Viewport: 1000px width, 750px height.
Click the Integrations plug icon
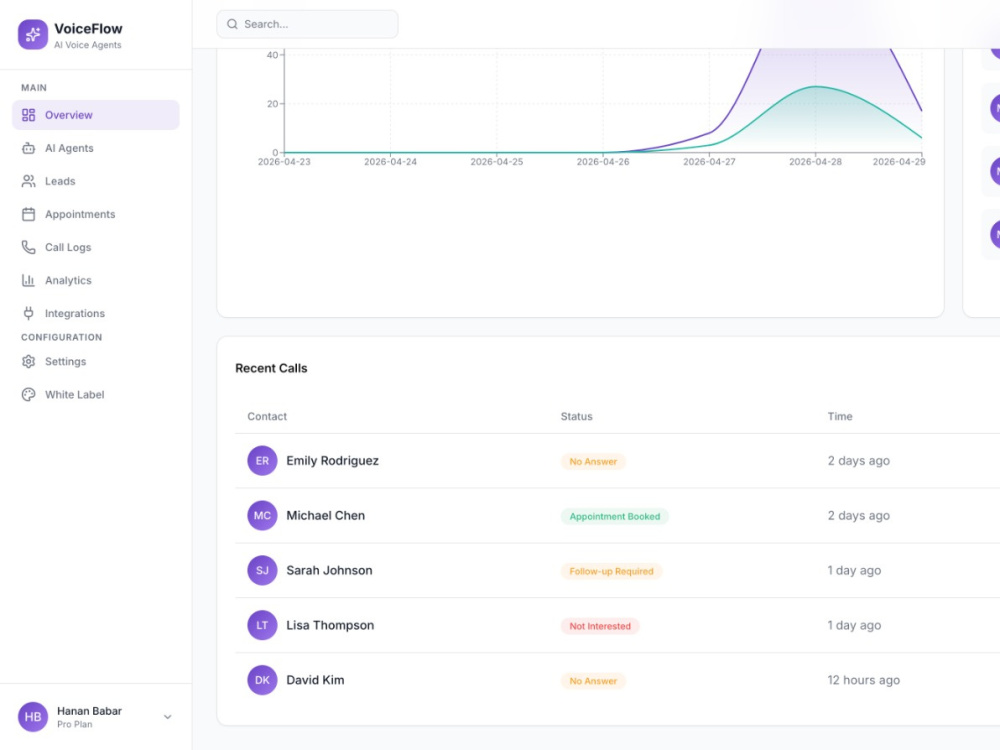tap(28, 313)
